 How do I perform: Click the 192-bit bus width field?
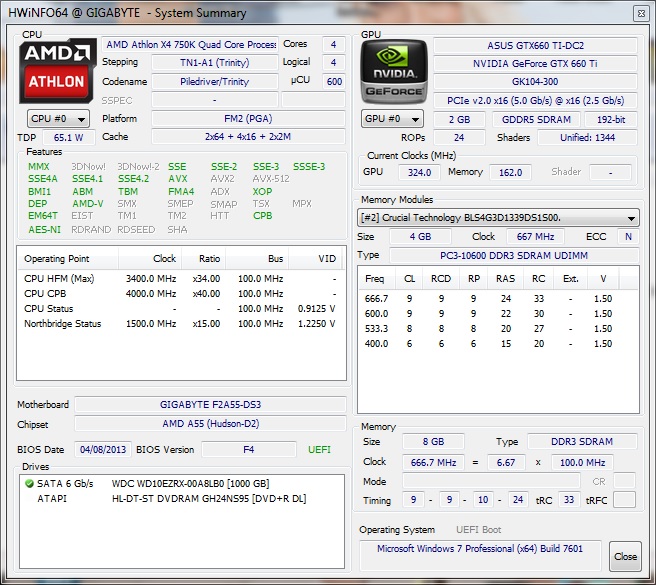click(611, 120)
